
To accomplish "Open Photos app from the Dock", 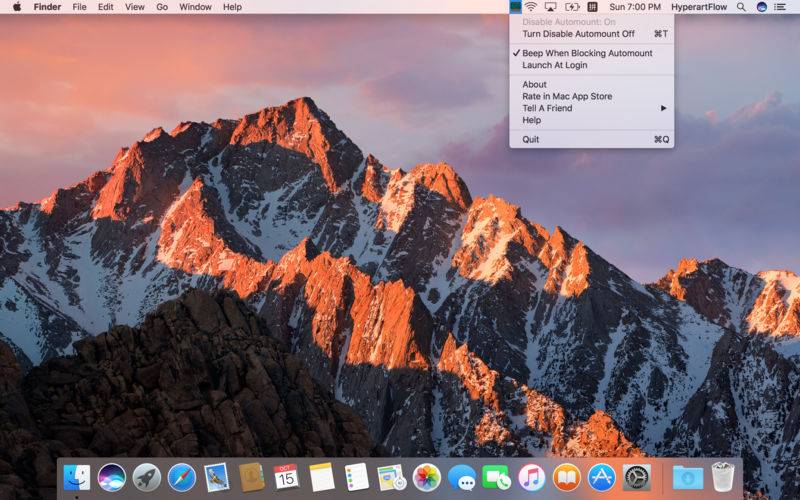I will 427,477.
